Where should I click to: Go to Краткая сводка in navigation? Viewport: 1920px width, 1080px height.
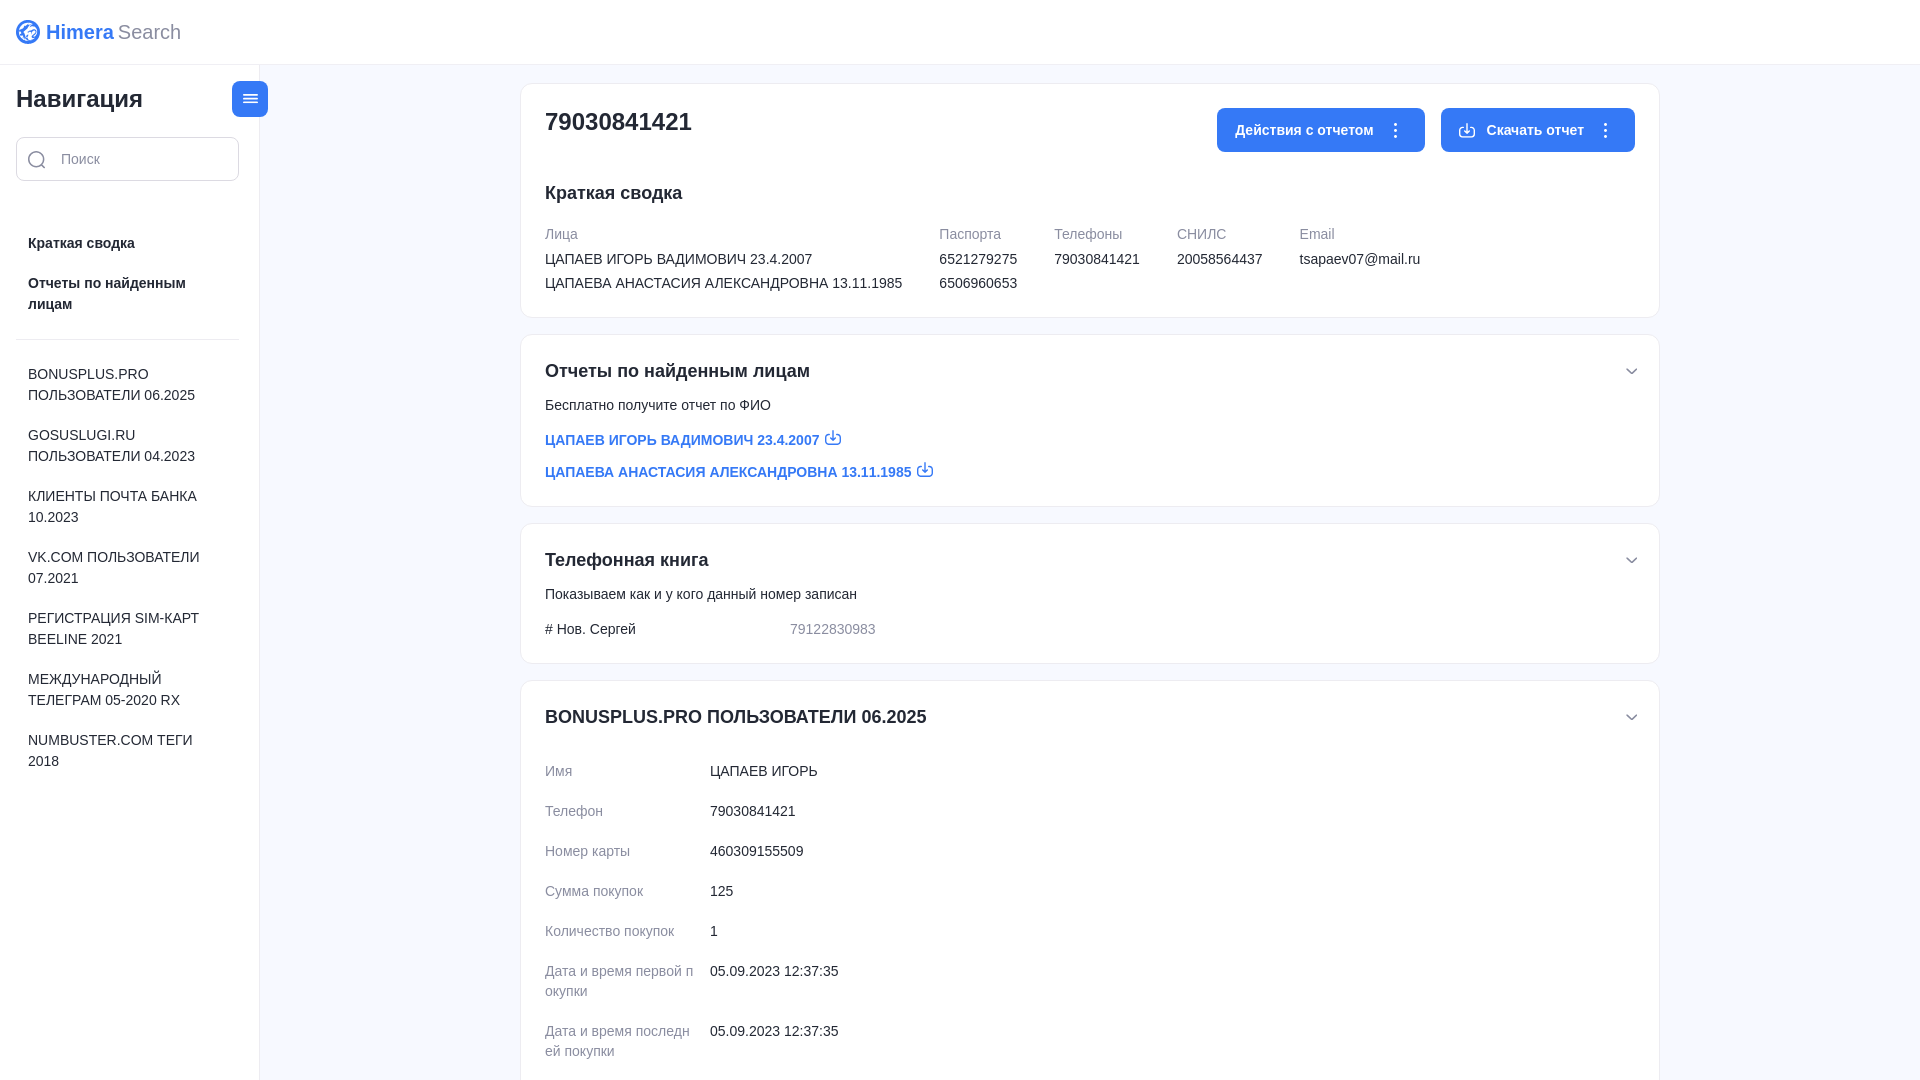pyautogui.click(x=81, y=243)
